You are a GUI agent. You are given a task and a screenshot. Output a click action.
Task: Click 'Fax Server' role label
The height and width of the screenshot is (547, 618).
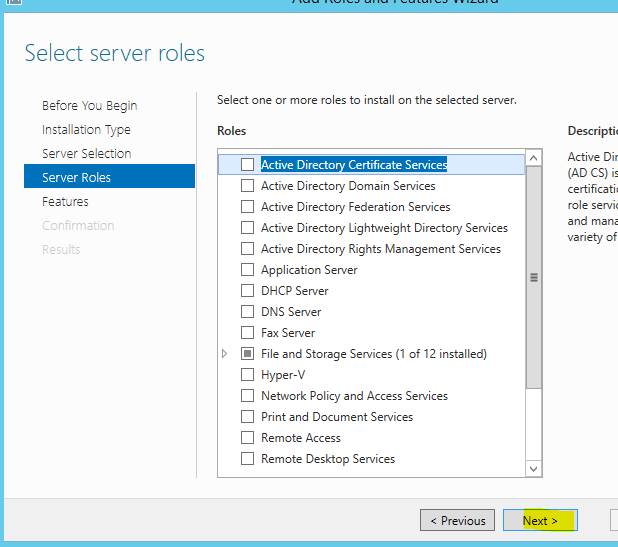[x=288, y=333]
